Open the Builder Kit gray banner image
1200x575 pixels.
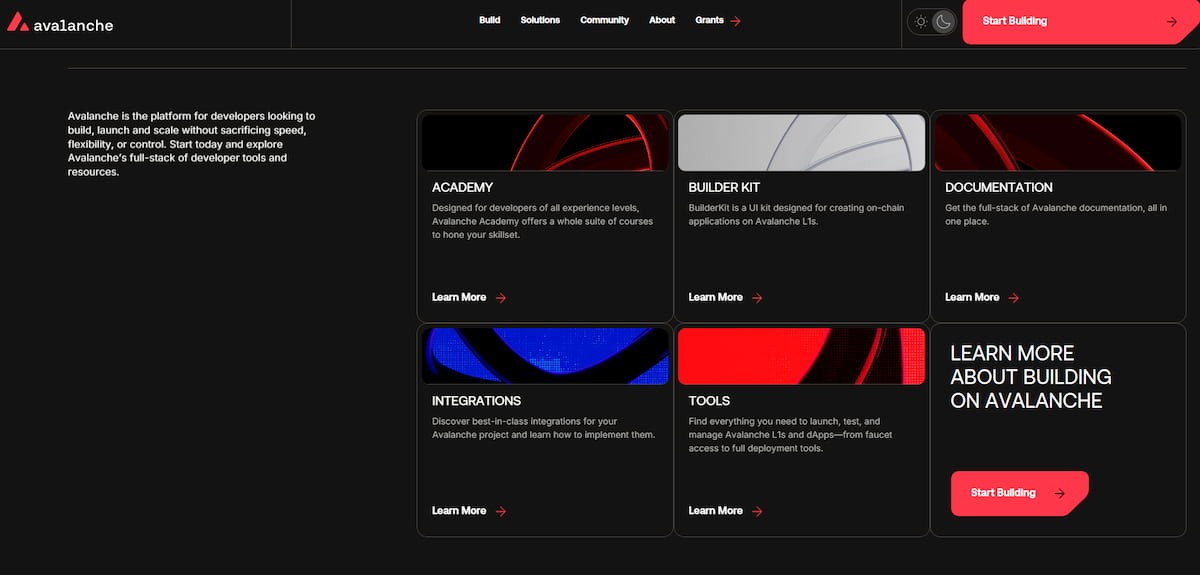(802, 142)
